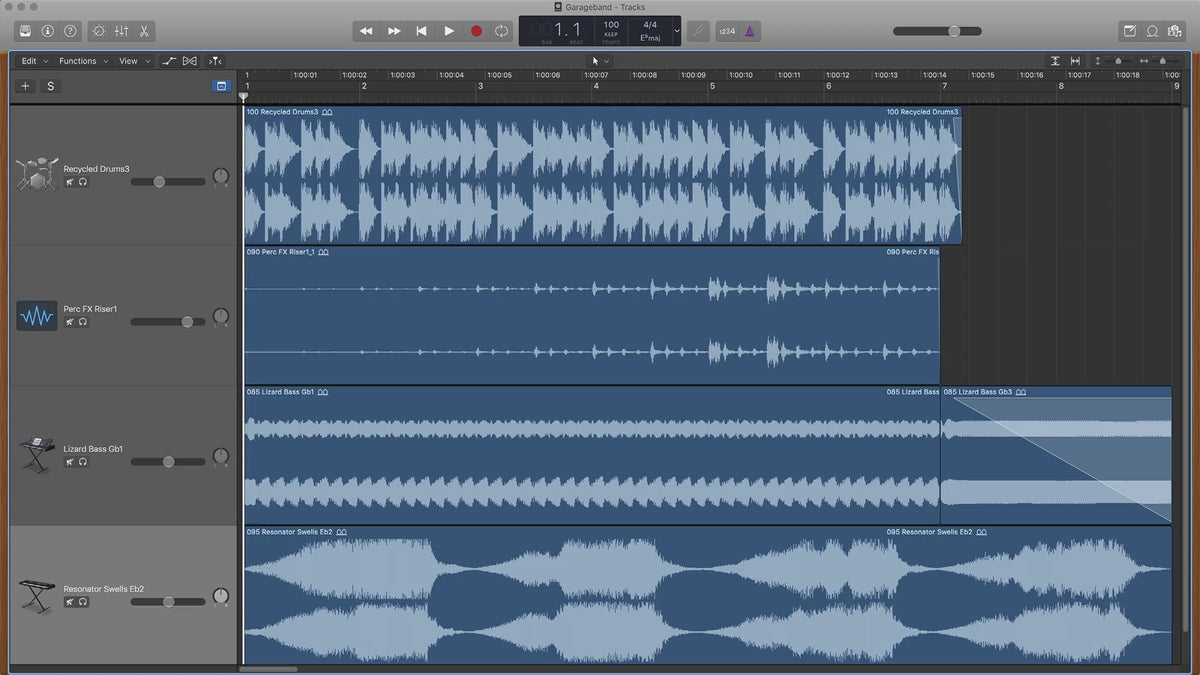Open the Library panel
Viewport: 1200px width, 675px height.
click(25, 31)
